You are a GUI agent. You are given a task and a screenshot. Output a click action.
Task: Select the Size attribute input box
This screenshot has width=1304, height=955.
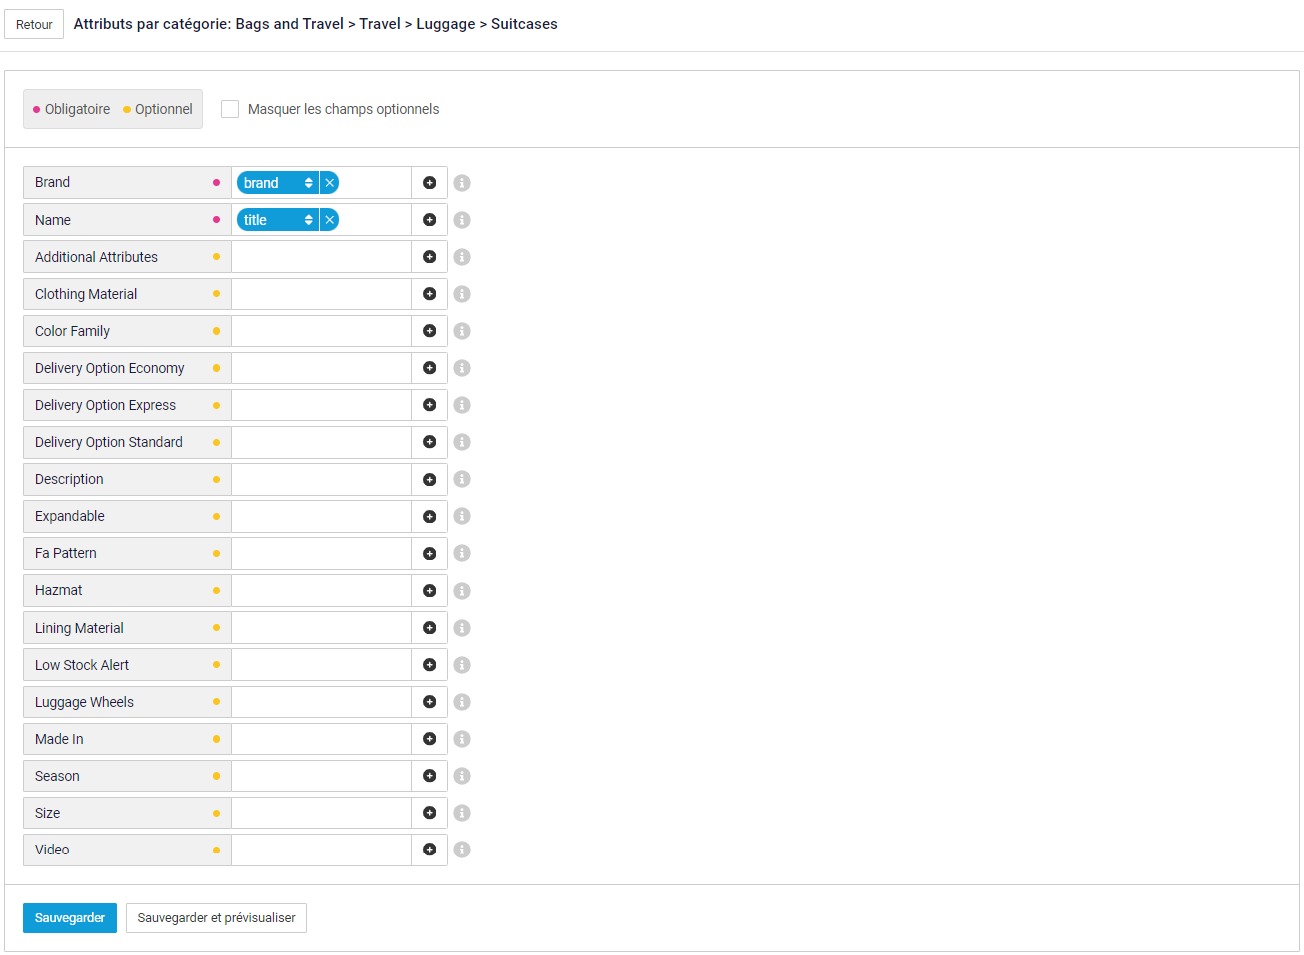(321, 813)
